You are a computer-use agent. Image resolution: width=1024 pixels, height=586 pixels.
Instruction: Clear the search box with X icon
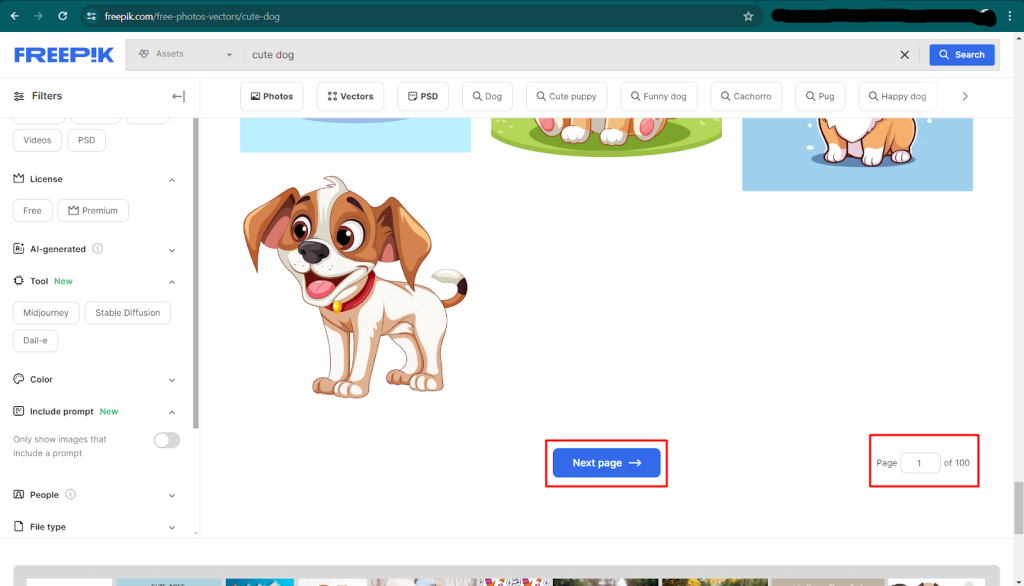[x=904, y=55]
